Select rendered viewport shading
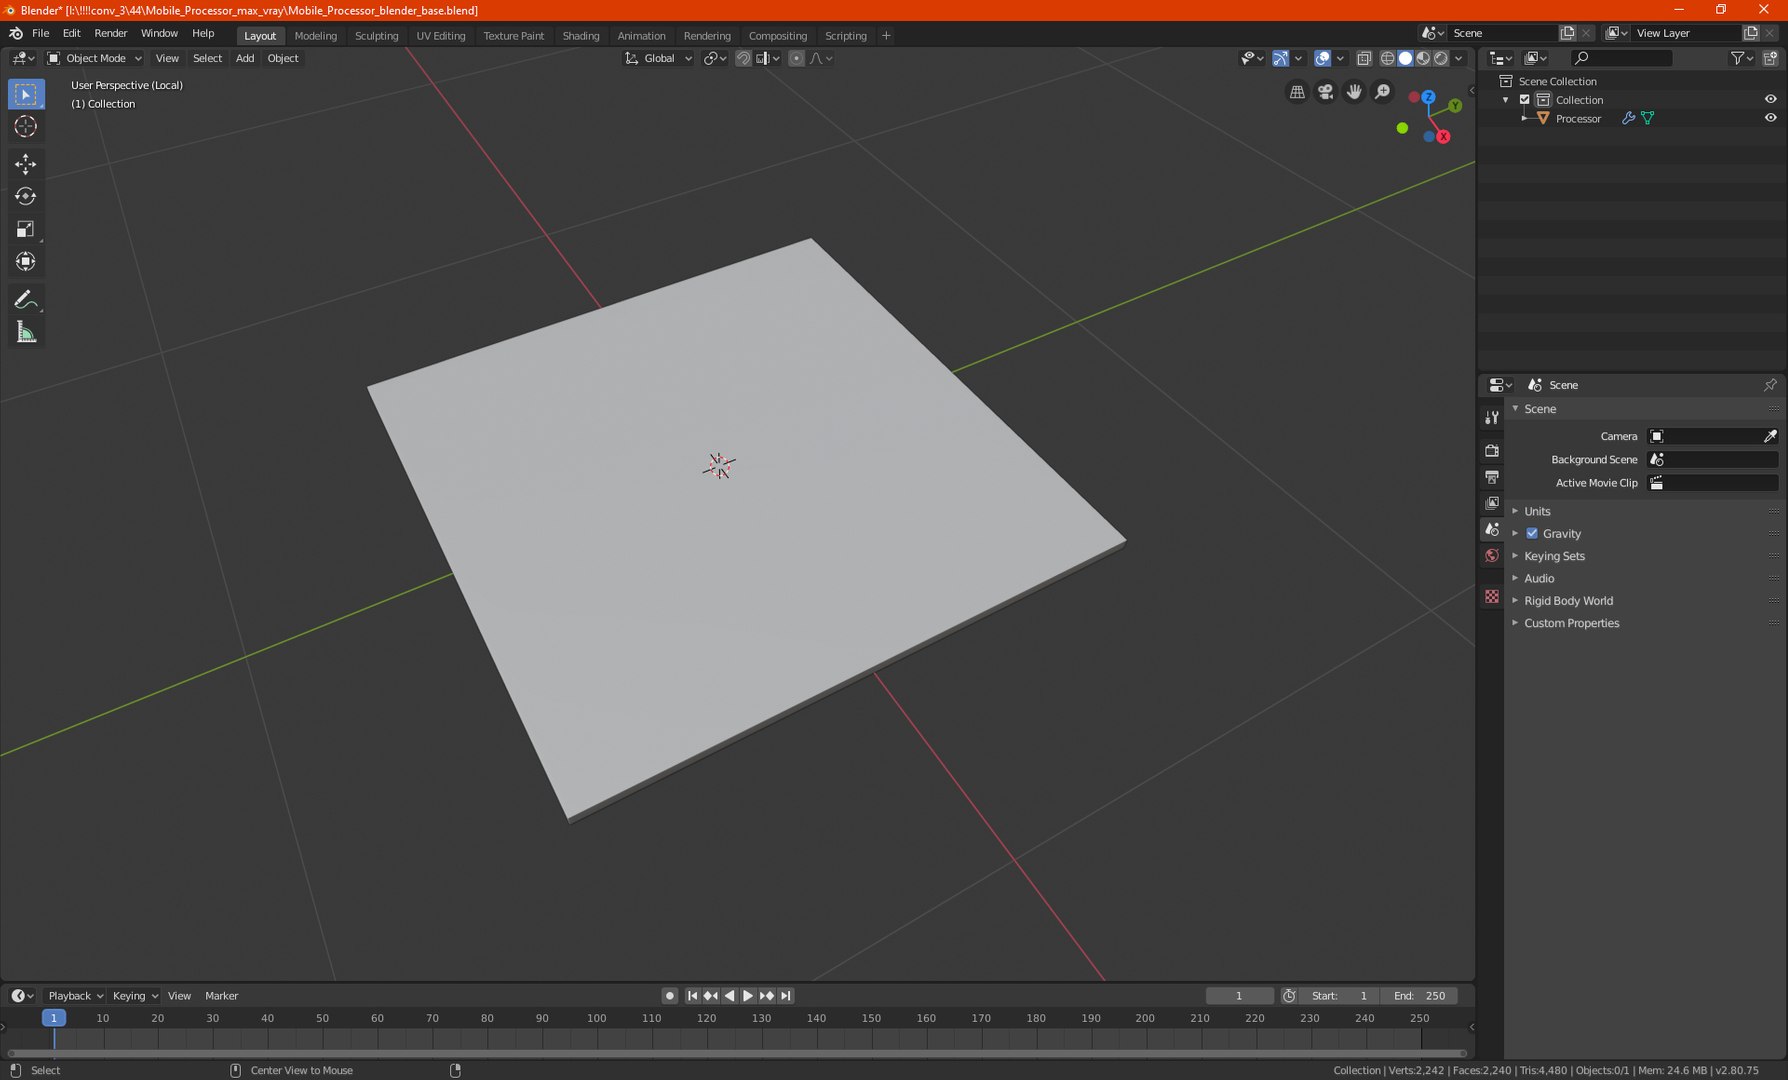Viewport: 1788px width, 1080px height. coord(1441,58)
